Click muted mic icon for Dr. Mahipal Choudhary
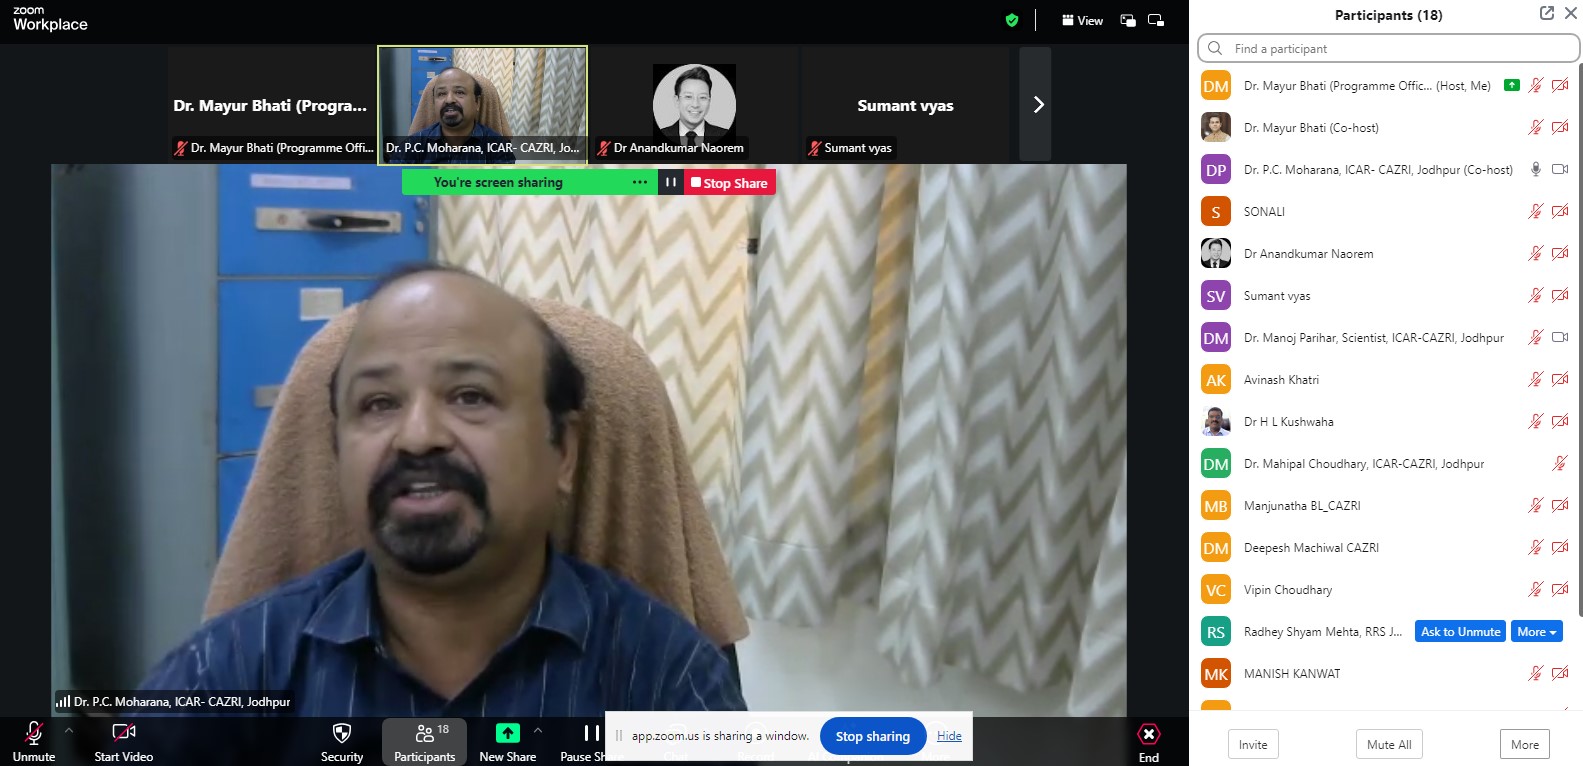This screenshot has height=766, width=1583. tap(1560, 463)
